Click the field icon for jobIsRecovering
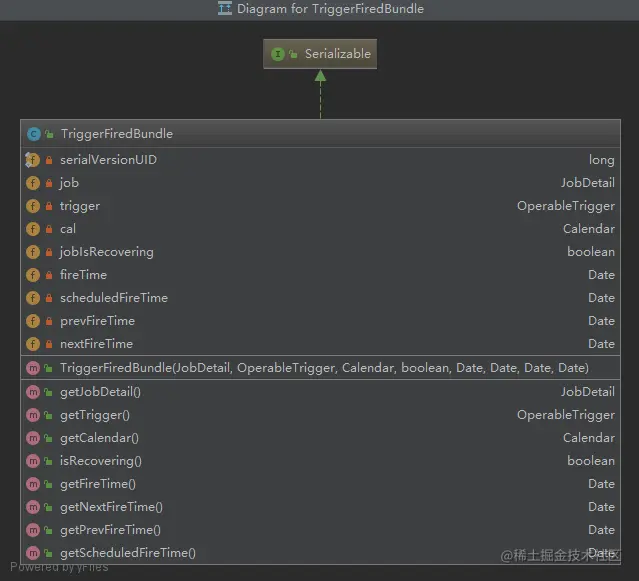Screen dimensions: 639x581 coord(33,252)
